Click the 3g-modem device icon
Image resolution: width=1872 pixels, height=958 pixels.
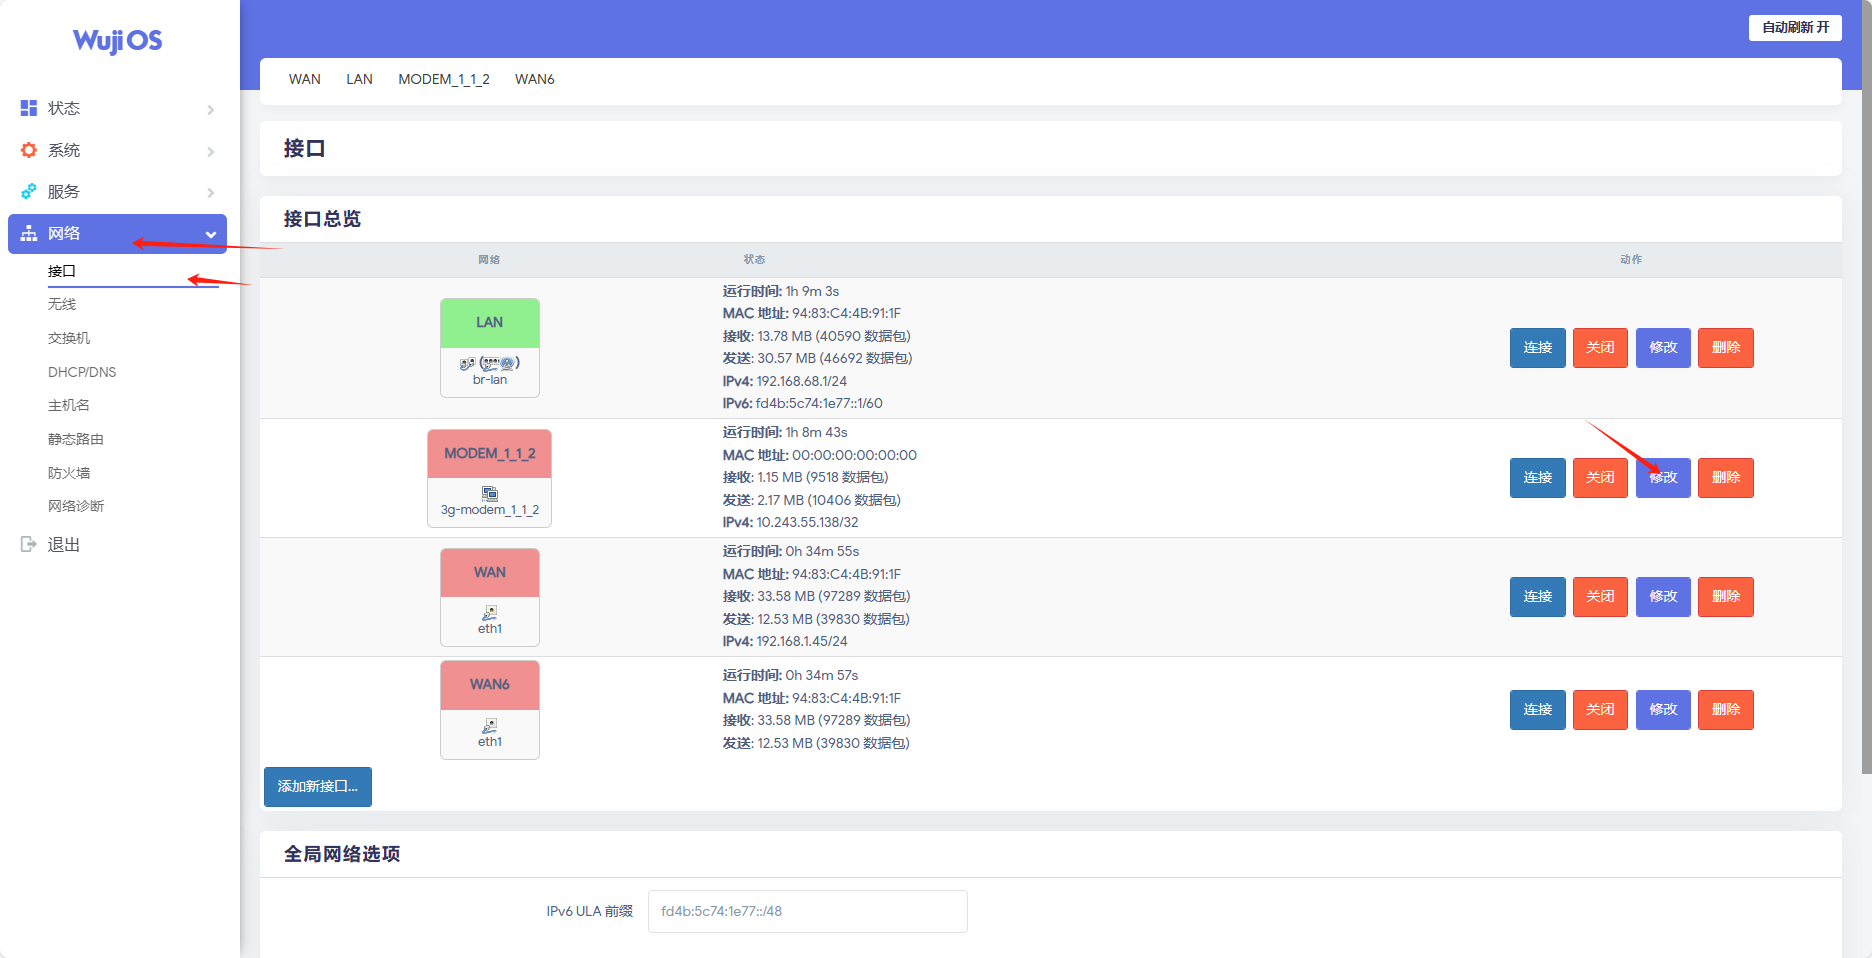click(x=489, y=493)
